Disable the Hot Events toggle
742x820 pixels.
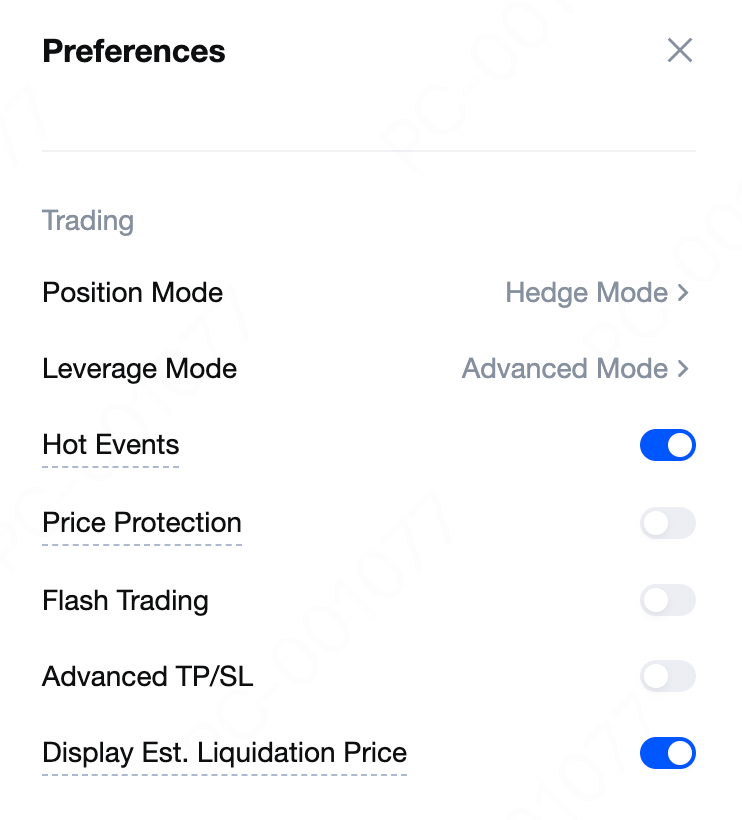[x=668, y=446]
